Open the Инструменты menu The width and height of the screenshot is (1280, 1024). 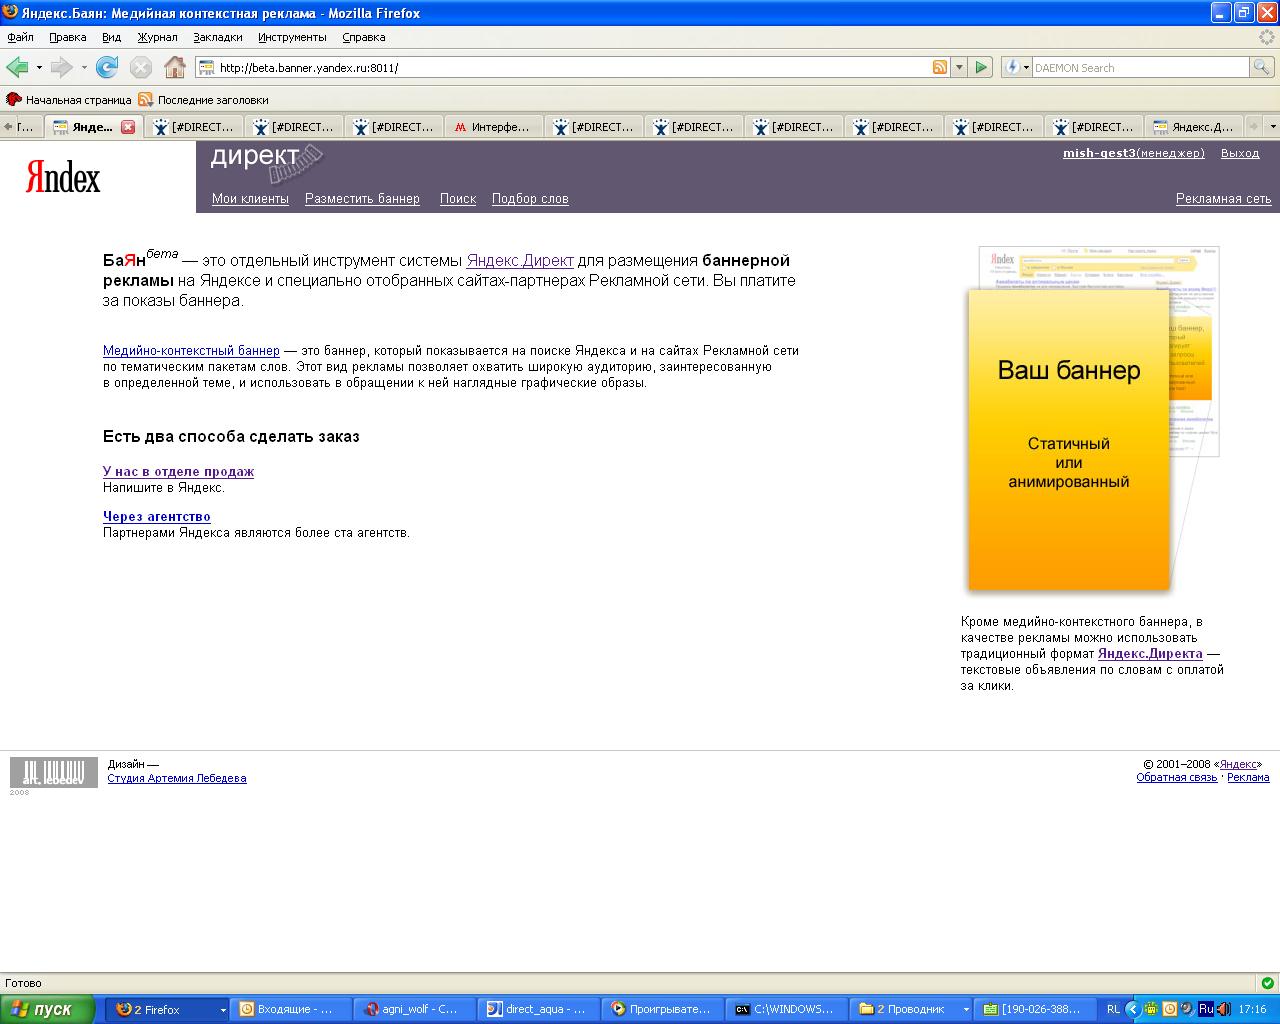point(292,37)
